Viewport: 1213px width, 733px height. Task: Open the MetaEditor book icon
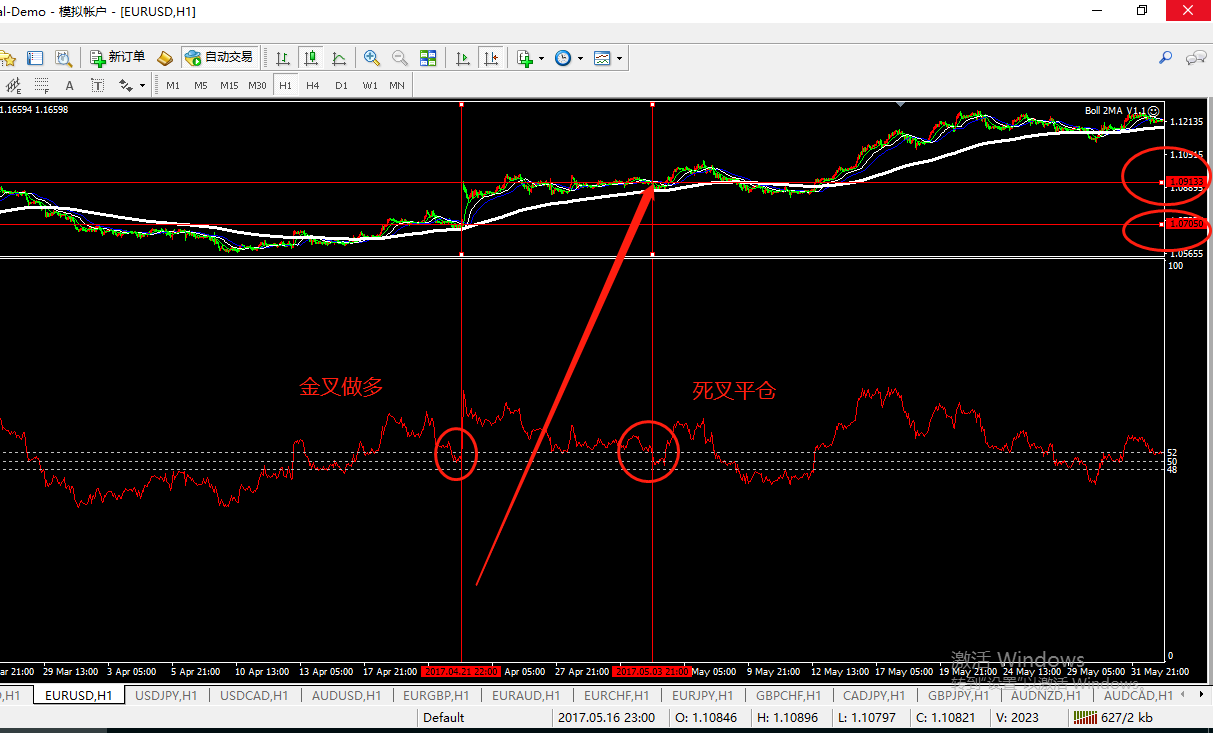point(165,58)
